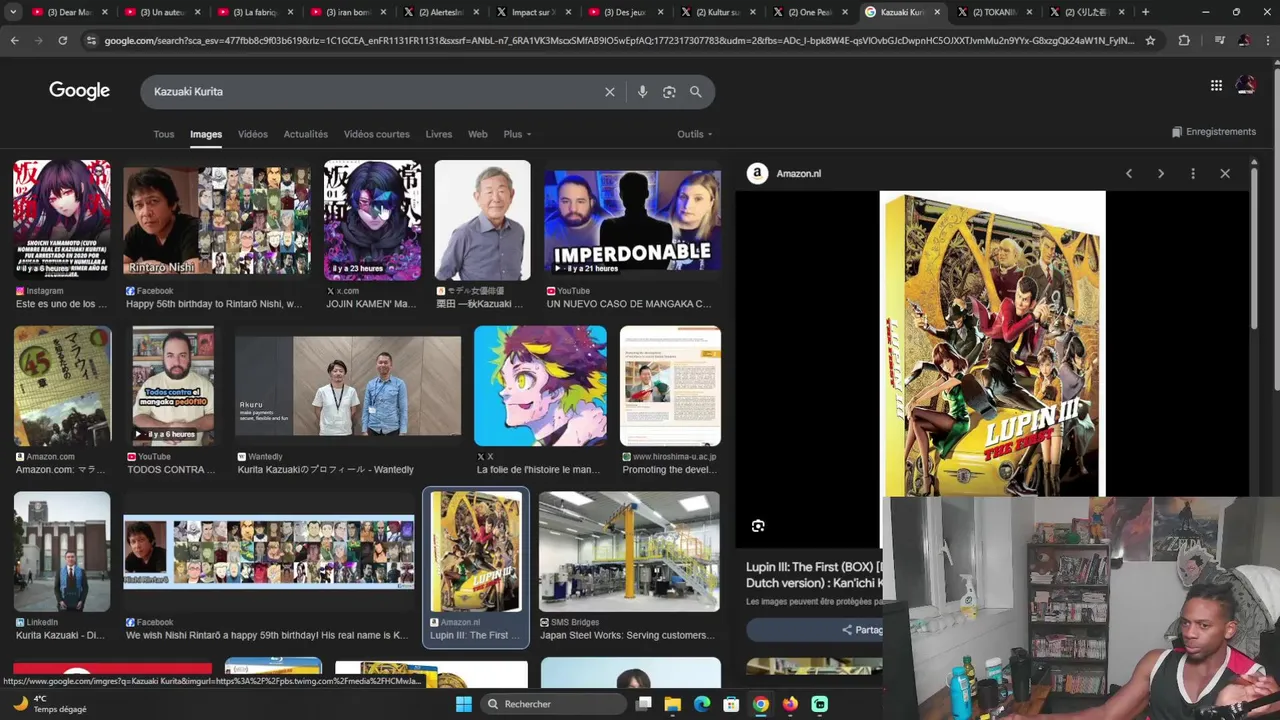Screen dimensions: 1280x720
Task: Expand the Plus filter dropdown
Action: [x=517, y=134]
